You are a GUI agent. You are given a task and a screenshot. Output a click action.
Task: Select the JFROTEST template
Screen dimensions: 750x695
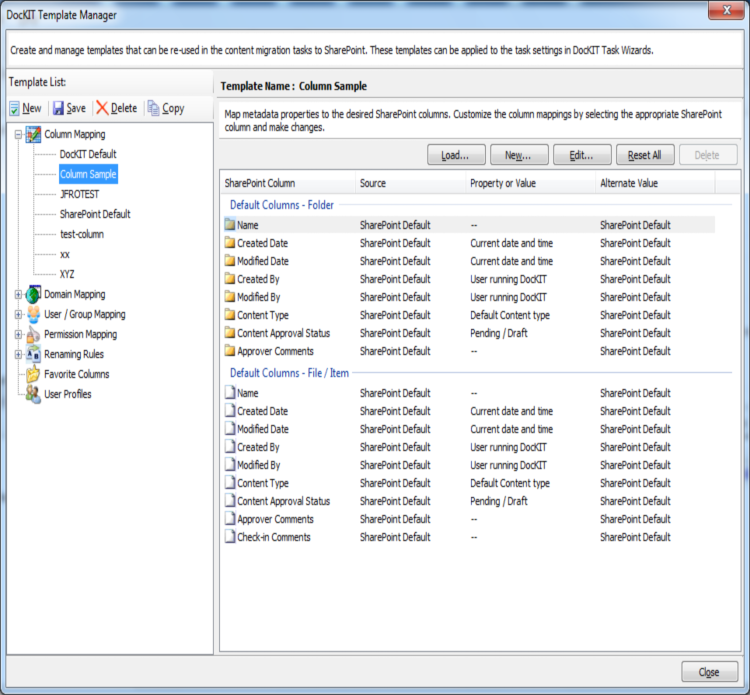(x=79, y=194)
